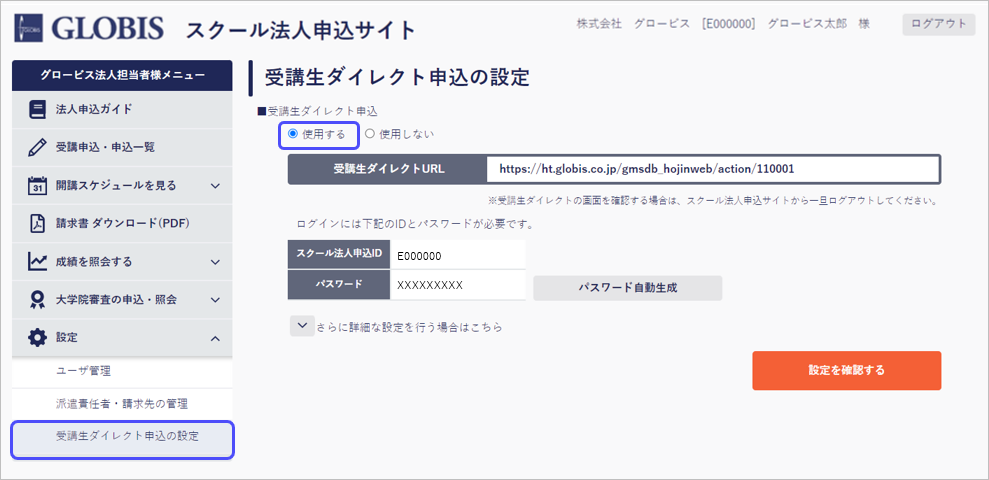Viewport: 989px width, 480px height.
Task: Open 派遣責任者・請求先の管理 submenu item
Action: [x=122, y=404]
